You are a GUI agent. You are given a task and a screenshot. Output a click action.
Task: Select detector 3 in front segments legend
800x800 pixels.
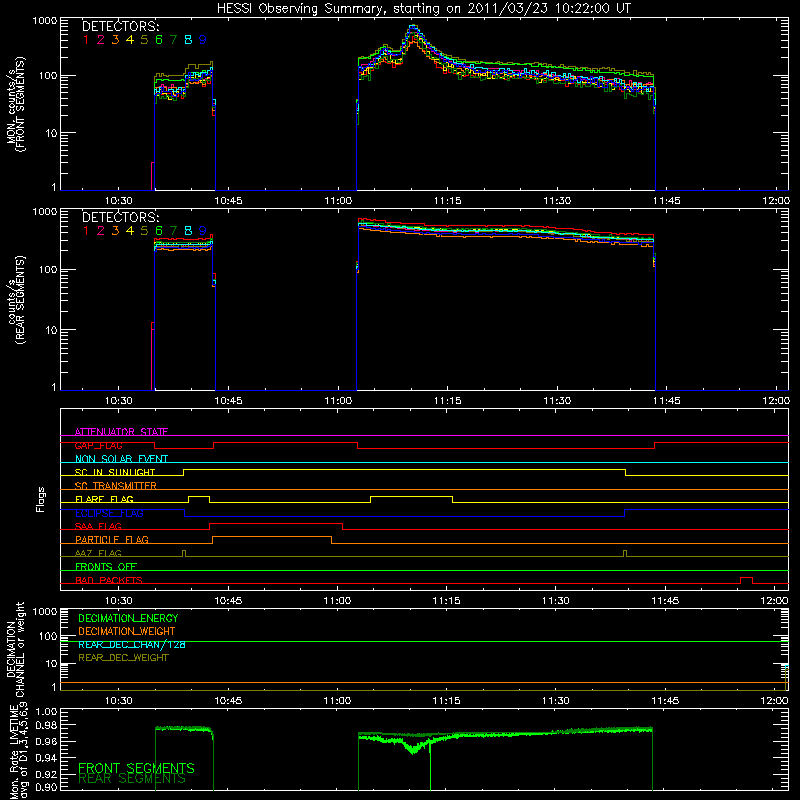coord(115,40)
